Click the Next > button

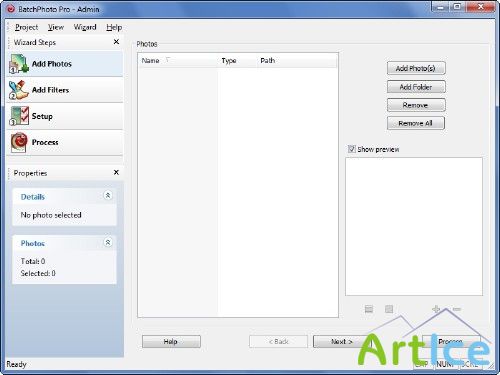click(x=342, y=342)
